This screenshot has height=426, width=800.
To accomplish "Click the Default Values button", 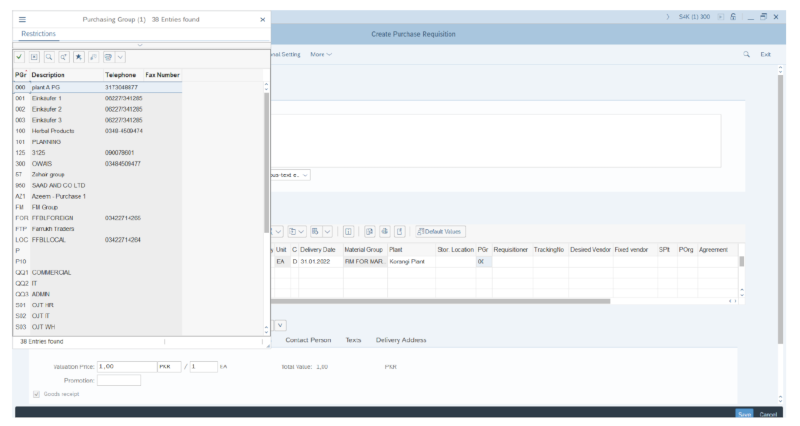I will [441, 231].
